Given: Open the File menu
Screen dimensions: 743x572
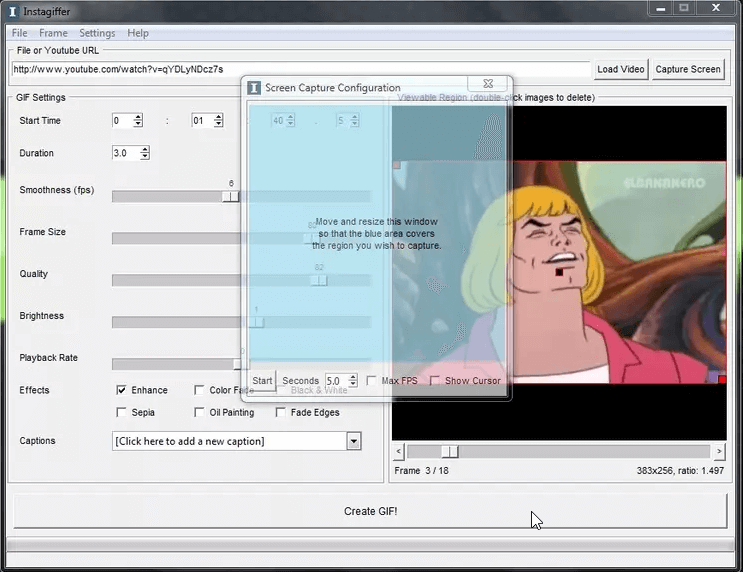Looking at the screenshot, I should [x=19, y=33].
